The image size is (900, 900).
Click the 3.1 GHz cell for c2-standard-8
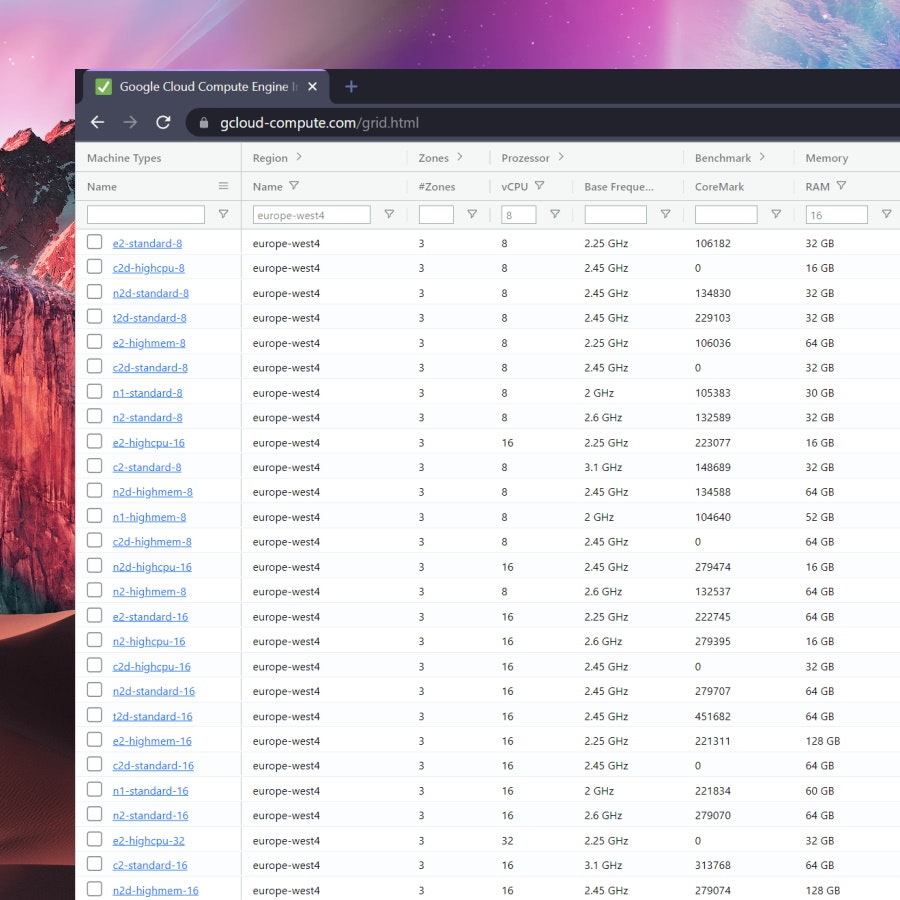coord(603,467)
